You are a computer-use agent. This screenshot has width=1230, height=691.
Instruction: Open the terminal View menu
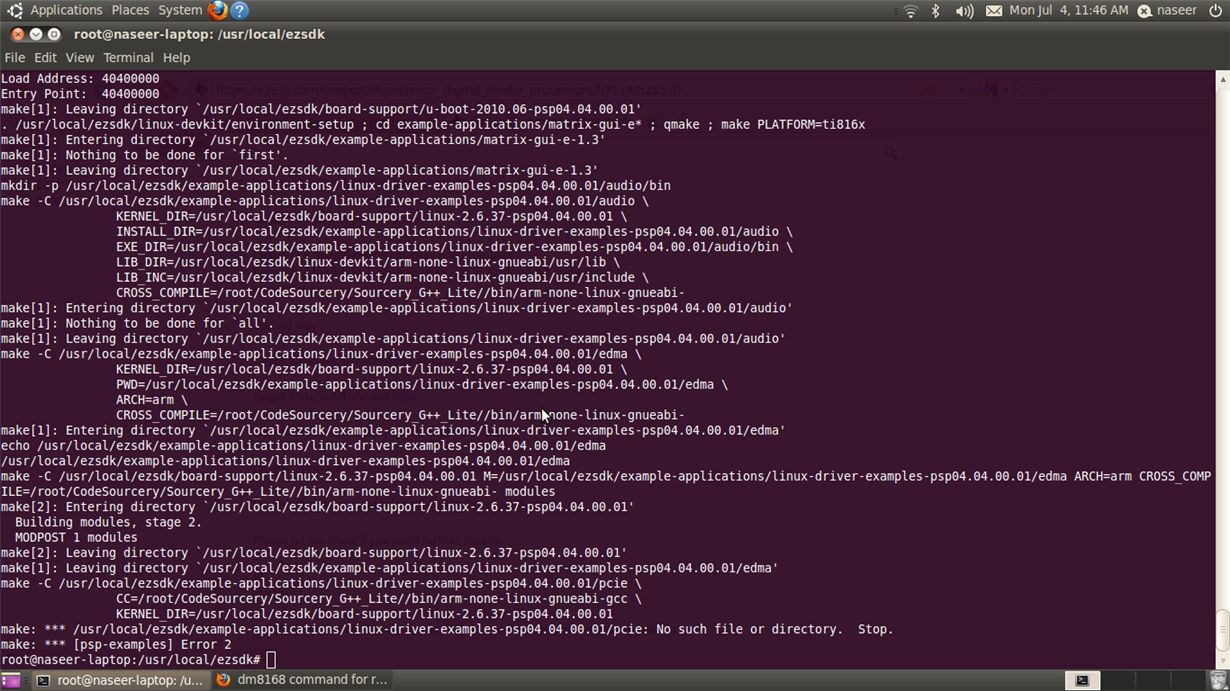pyautogui.click(x=80, y=58)
